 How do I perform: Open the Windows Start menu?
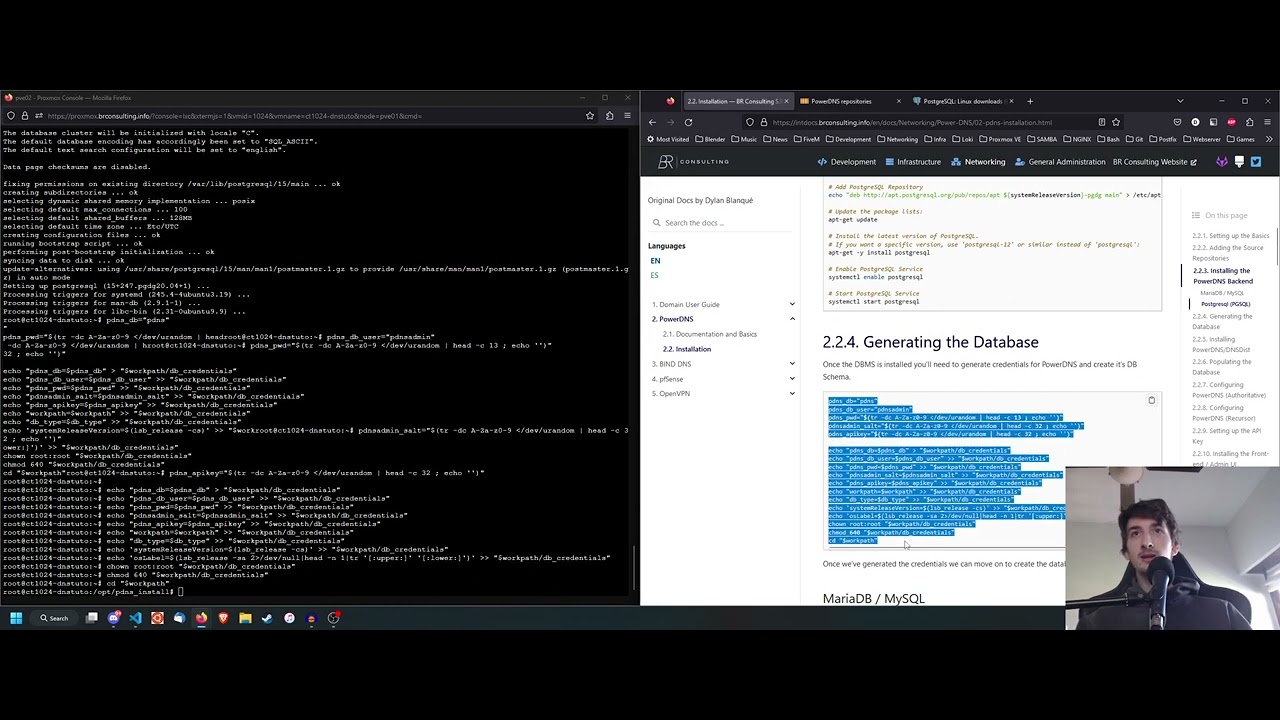click(16, 618)
